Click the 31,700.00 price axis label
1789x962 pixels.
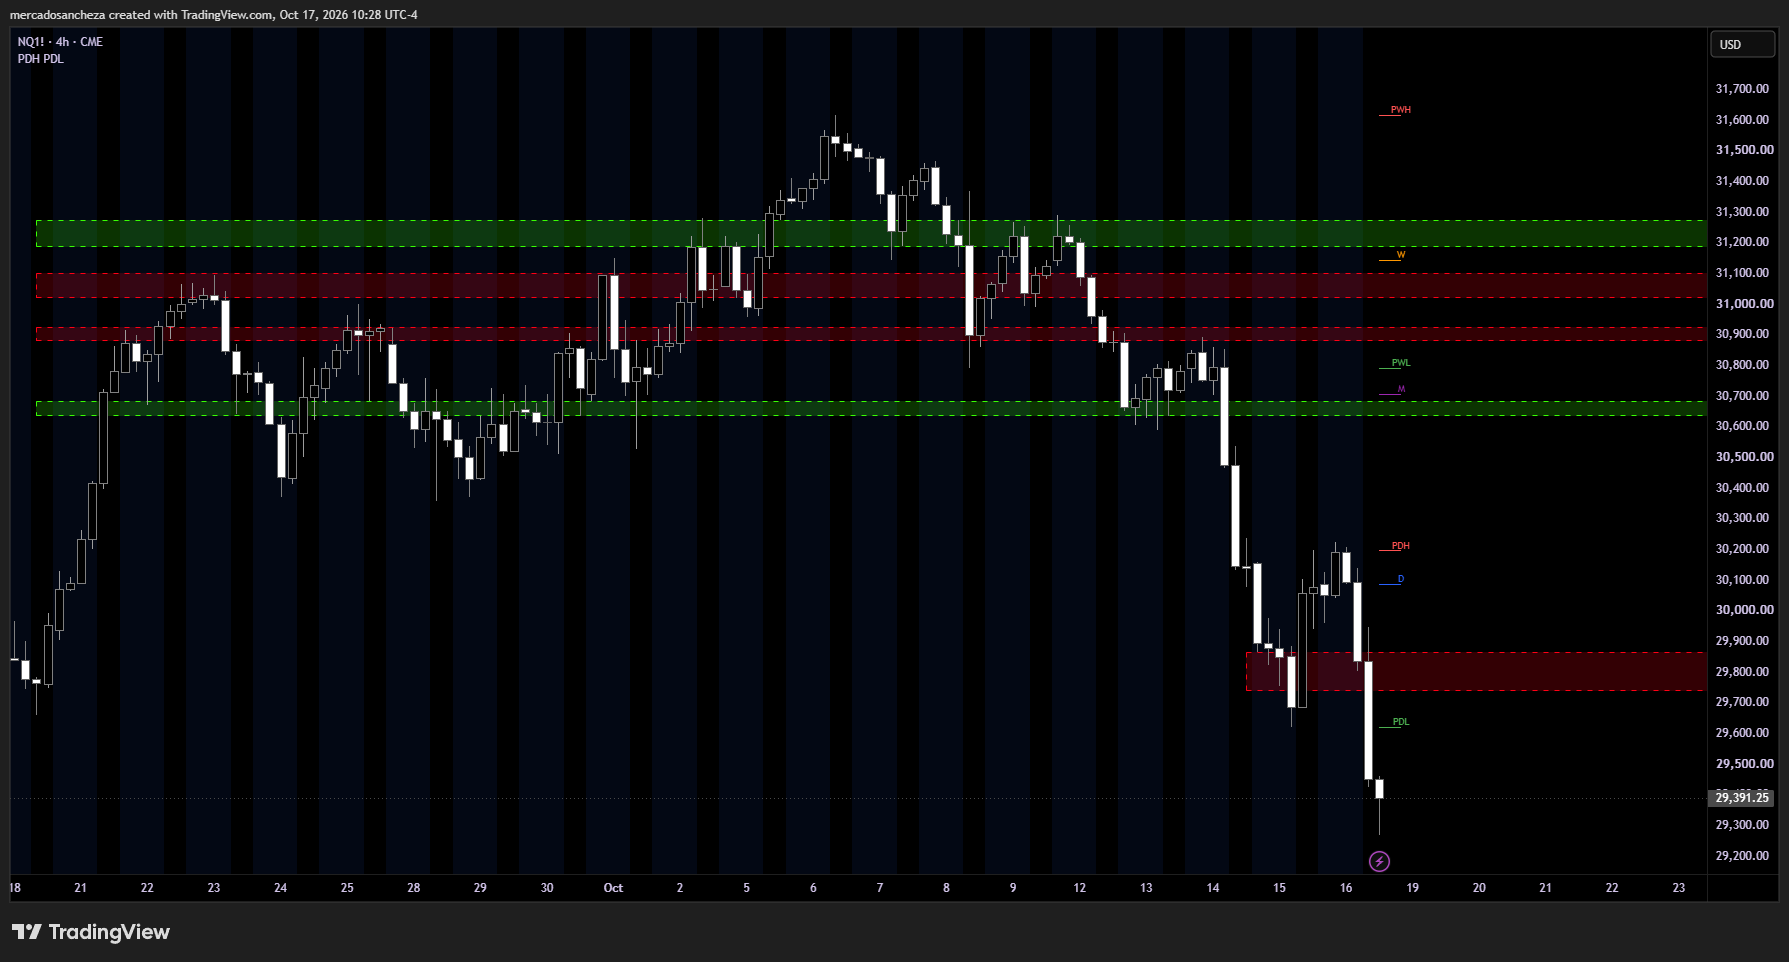[1742, 89]
